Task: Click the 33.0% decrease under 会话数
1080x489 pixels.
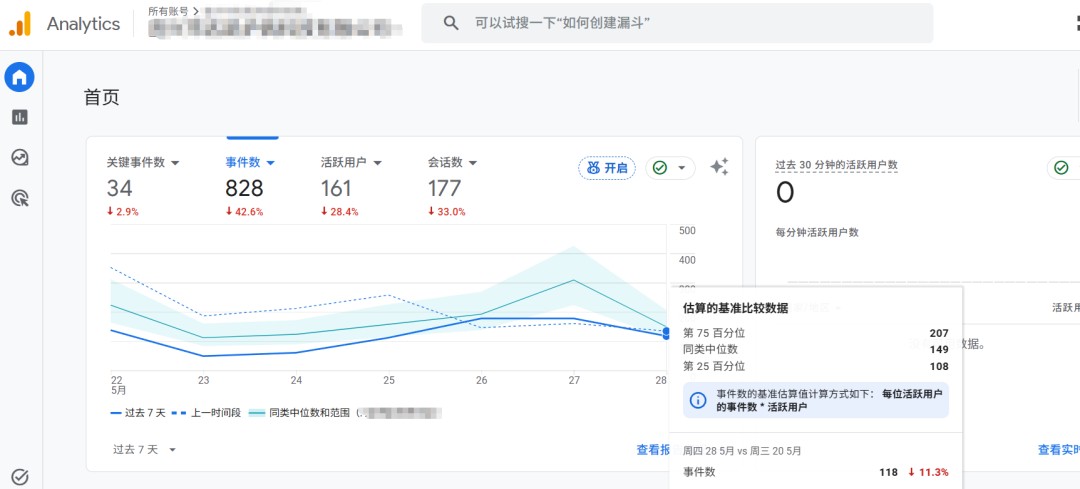Action: pos(446,212)
